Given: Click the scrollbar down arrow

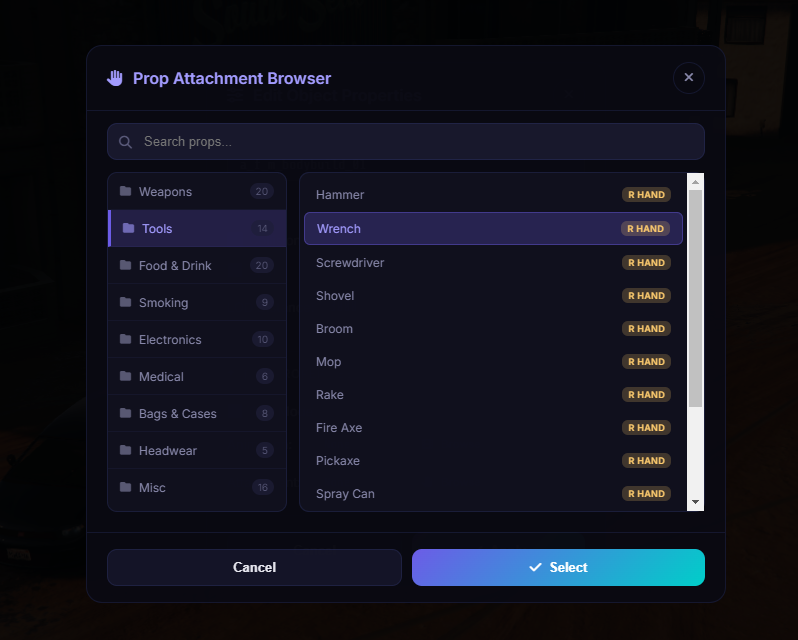Looking at the screenshot, I should tap(695, 502).
